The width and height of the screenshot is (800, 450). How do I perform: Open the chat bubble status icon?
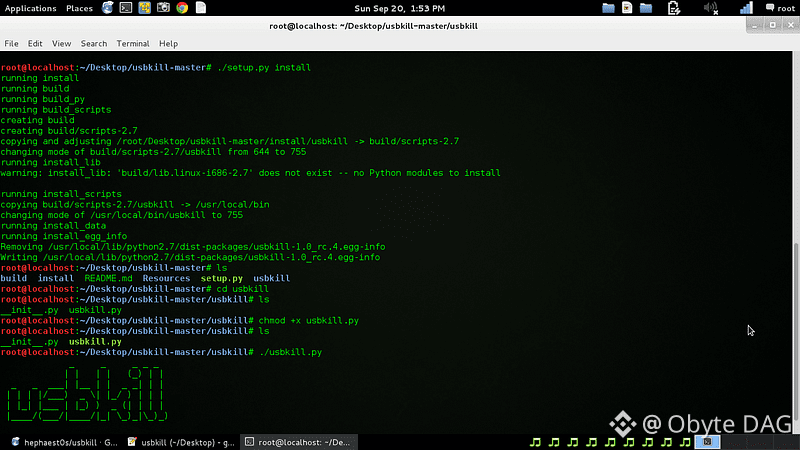point(770,8)
